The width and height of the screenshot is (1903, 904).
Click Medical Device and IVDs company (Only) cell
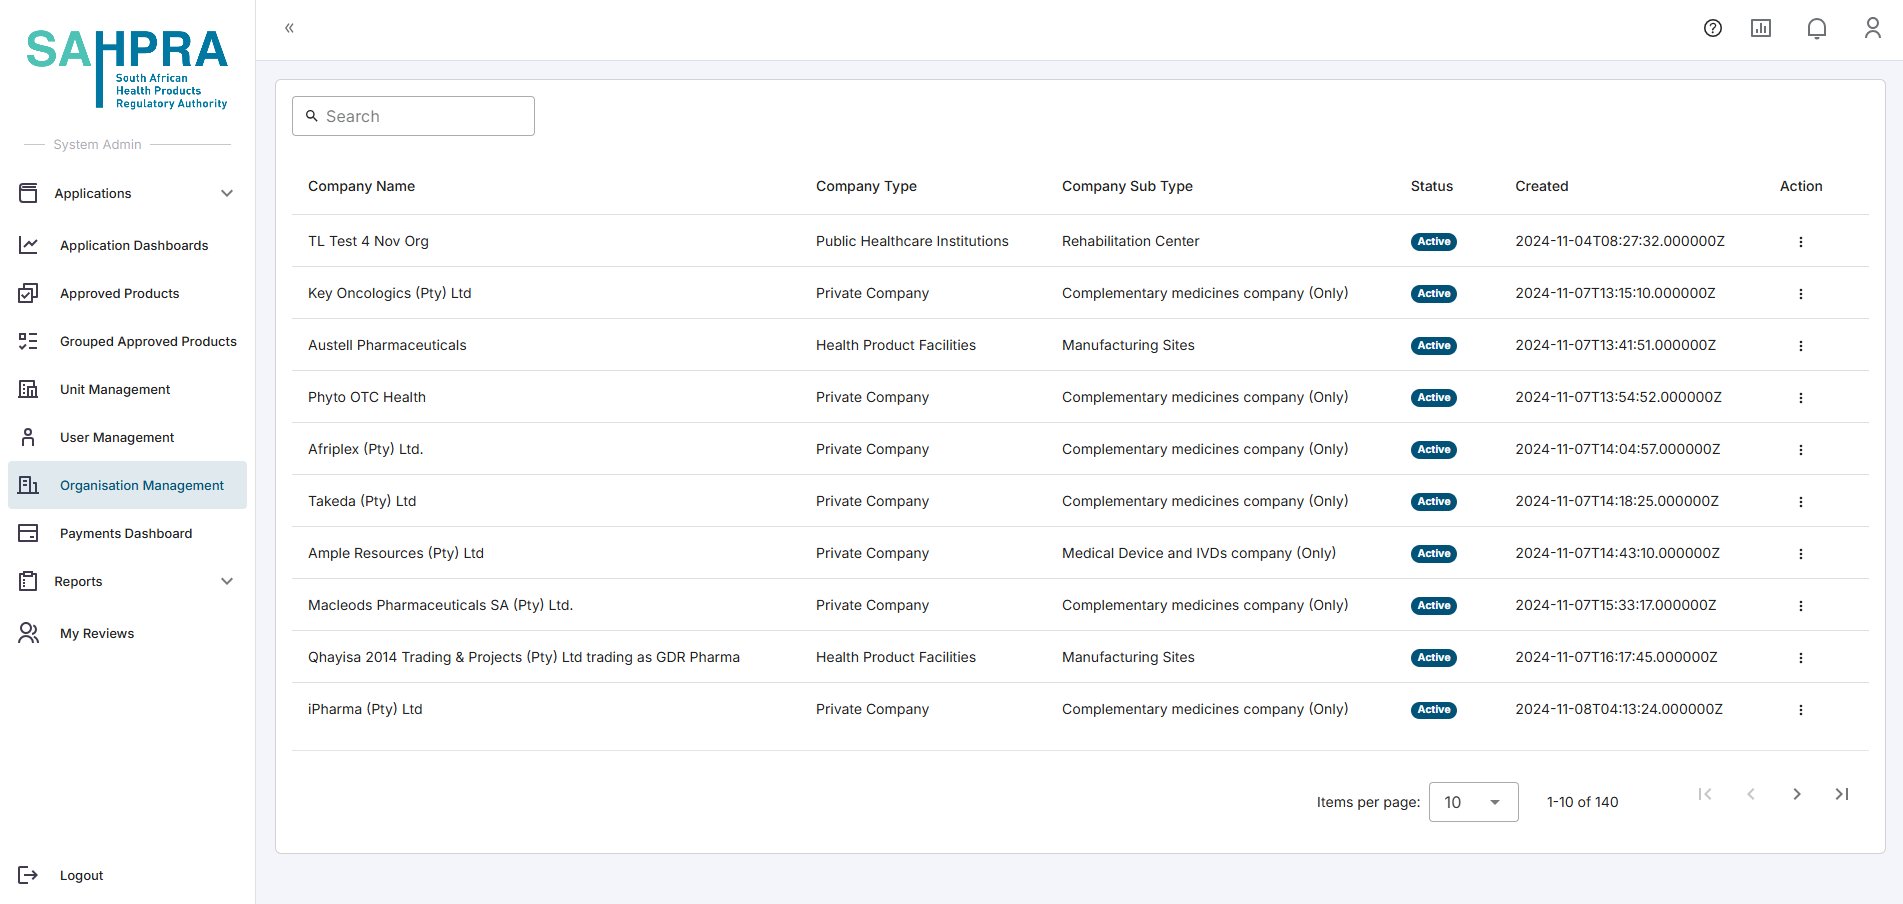tap(1198, 553)
